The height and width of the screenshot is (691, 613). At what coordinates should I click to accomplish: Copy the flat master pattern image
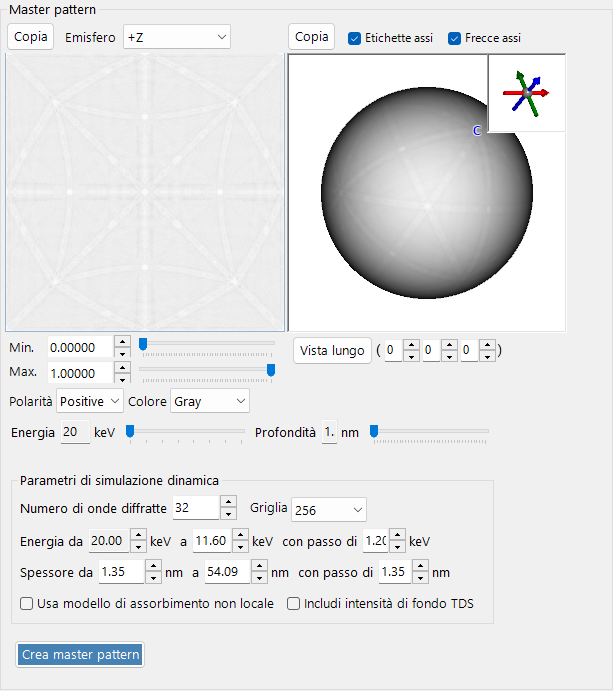coord(30,37)
